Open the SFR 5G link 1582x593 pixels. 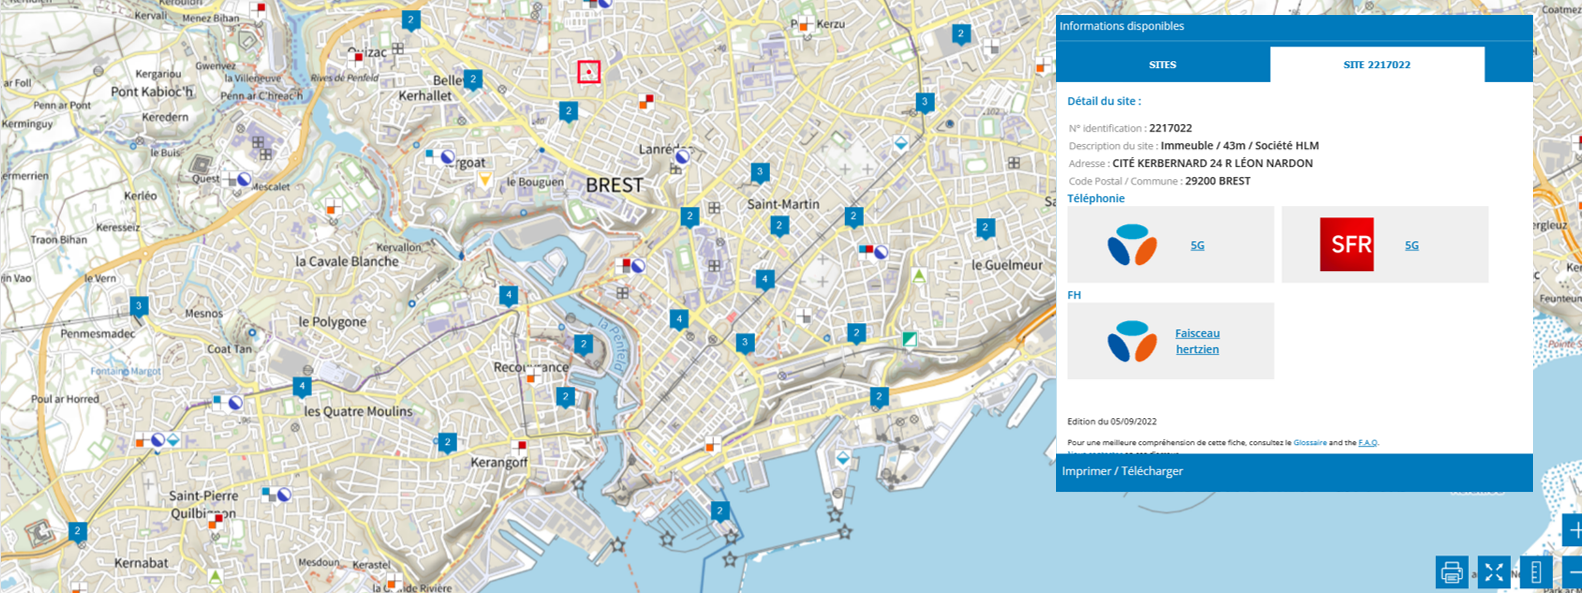coord(1411,245)
